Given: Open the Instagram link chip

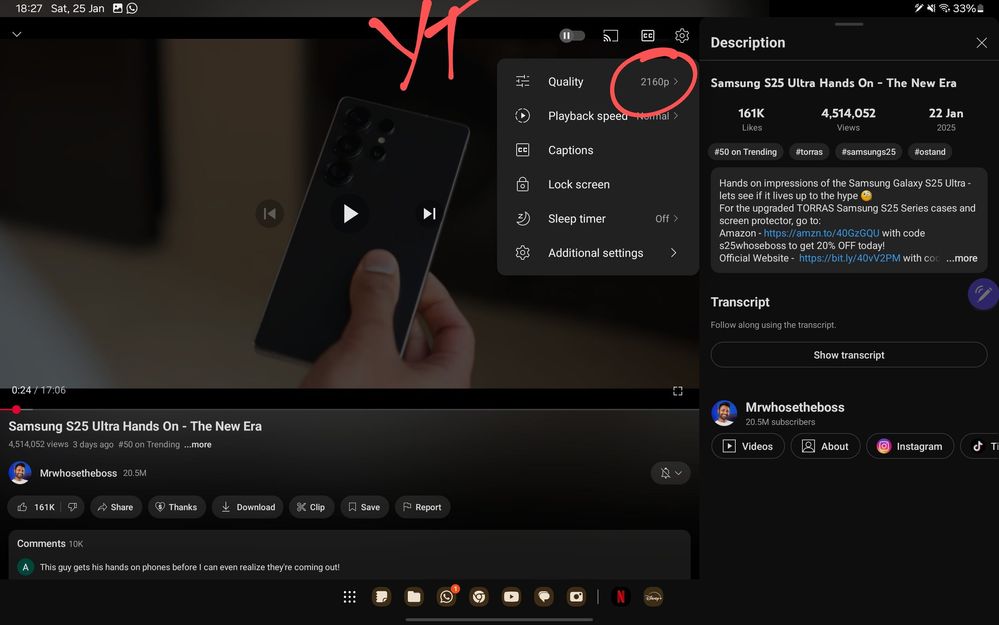Looking at the screenshot, I should [910, 446].
